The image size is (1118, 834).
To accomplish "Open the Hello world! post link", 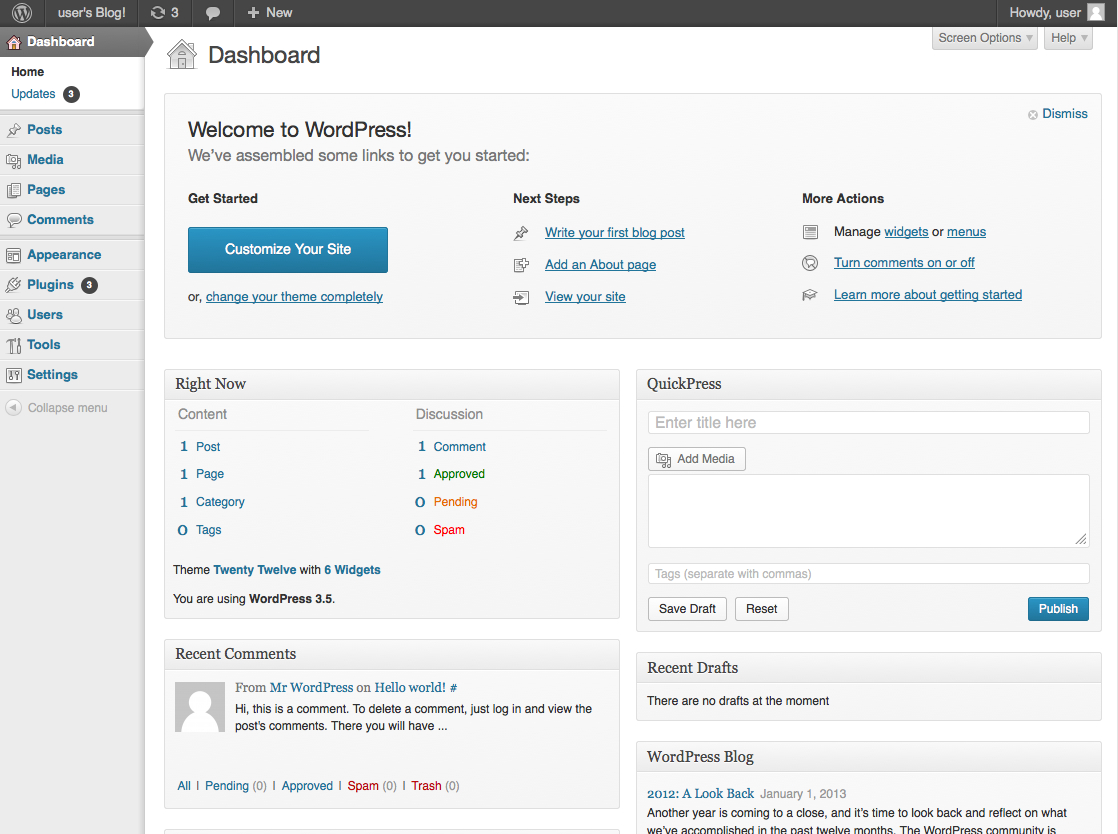I will point(410,687).
